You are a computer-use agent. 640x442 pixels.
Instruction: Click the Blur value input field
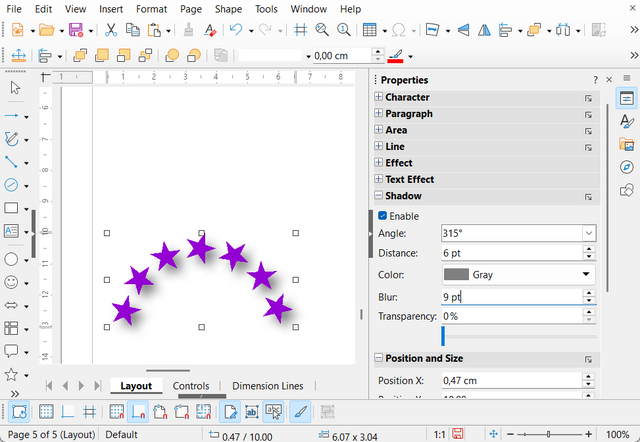point(510,297)
